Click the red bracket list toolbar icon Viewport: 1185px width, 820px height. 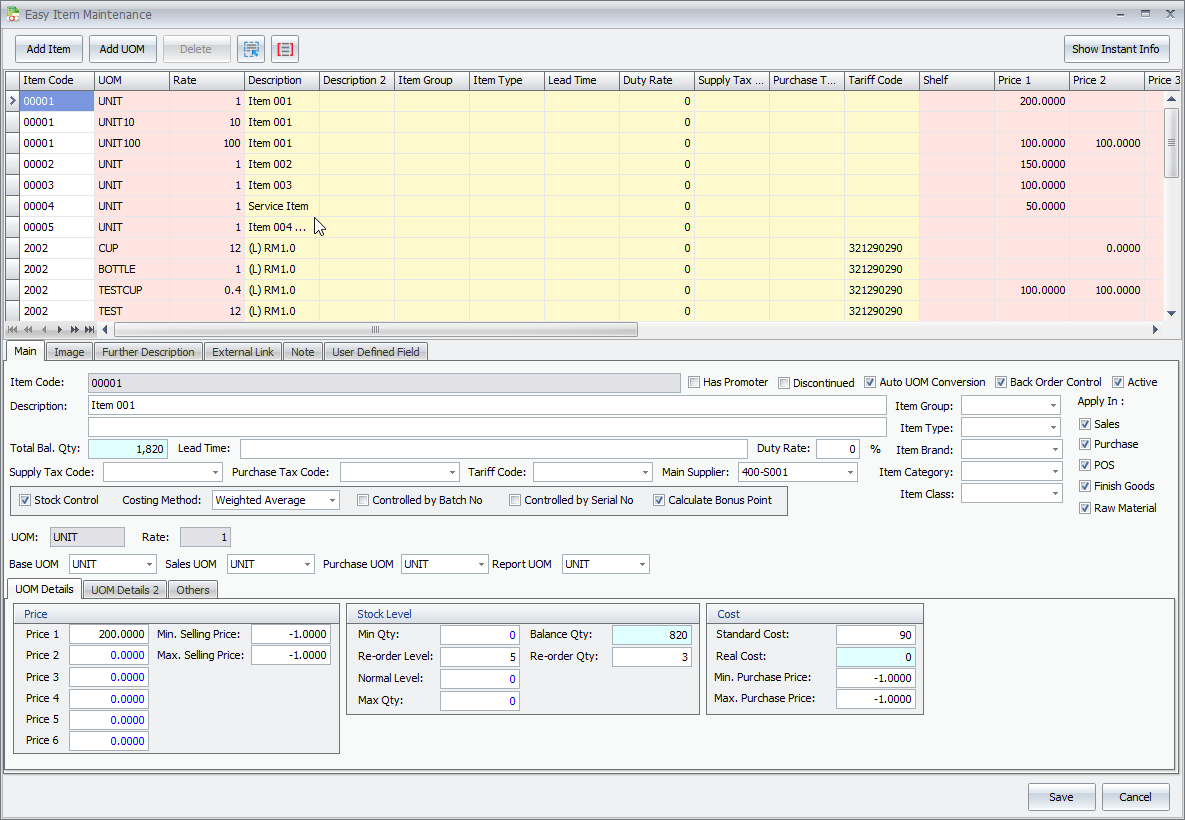285,48
